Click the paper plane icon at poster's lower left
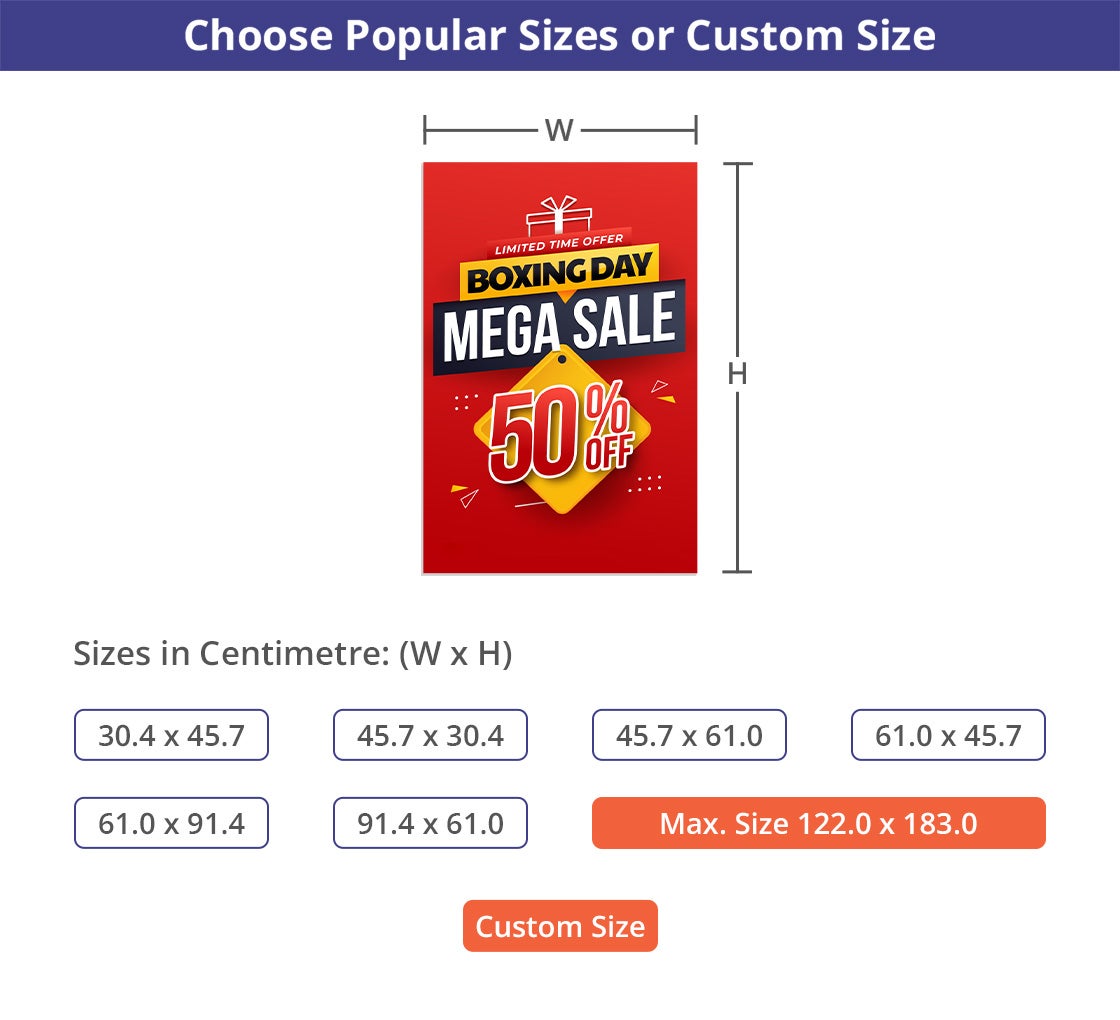 (x=465, y=496)
